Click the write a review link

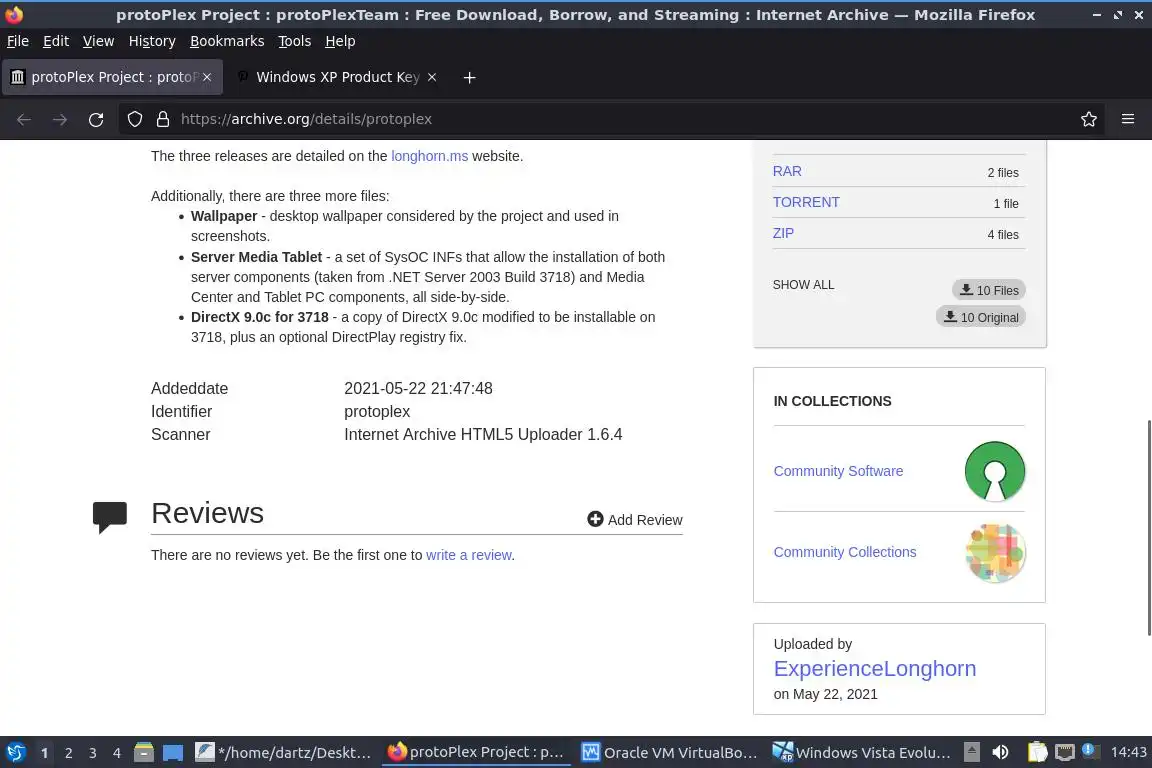(469, 555)
